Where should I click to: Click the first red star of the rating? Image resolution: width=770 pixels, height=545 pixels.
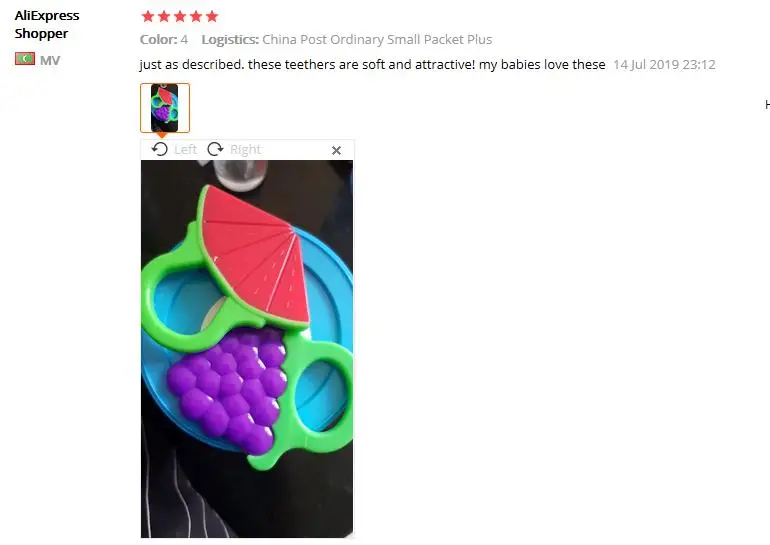coord(147,17)
